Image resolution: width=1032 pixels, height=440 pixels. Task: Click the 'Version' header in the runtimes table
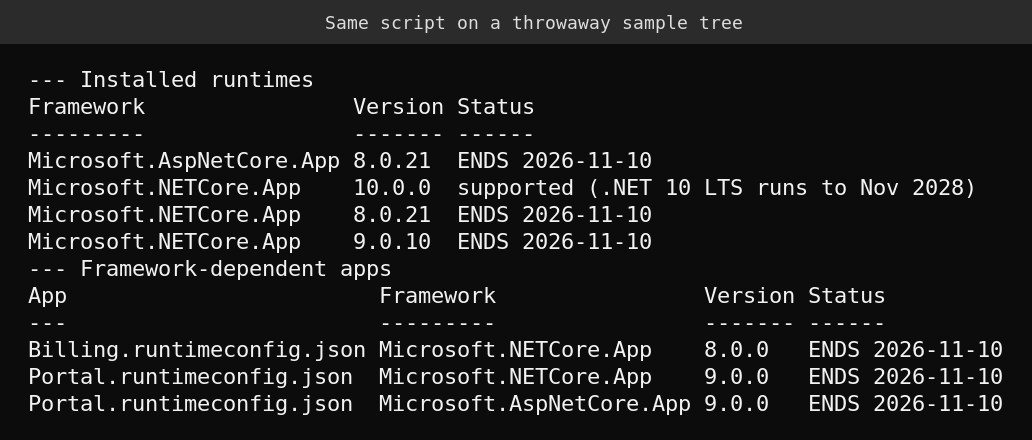(x=399, y=107)
